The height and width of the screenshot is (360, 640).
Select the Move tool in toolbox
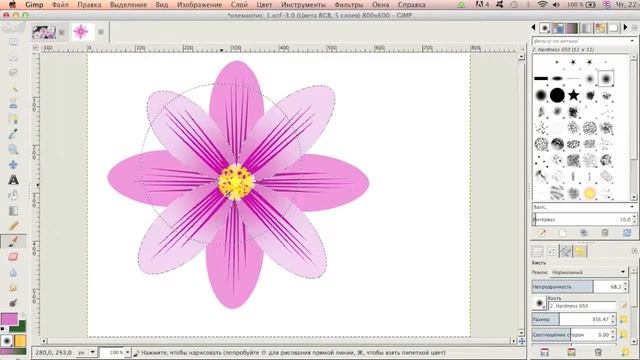[x=13, y=164]
